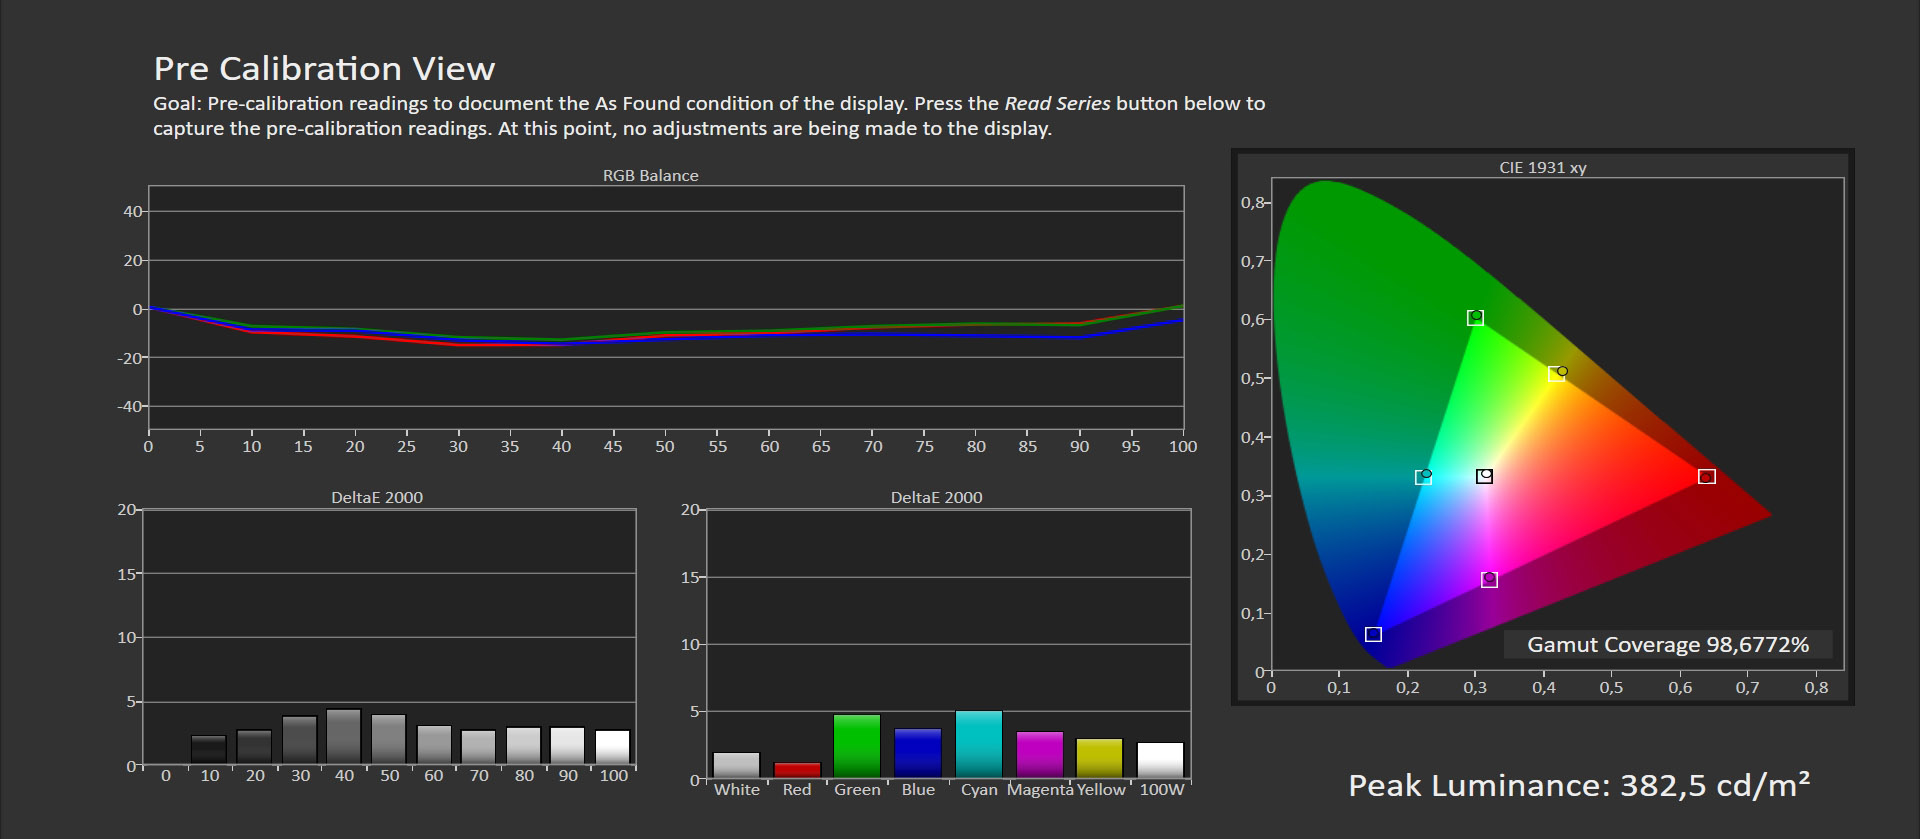
Task: Click the 100W label under the color DeltaE chart
Action: coord(1161,789)
